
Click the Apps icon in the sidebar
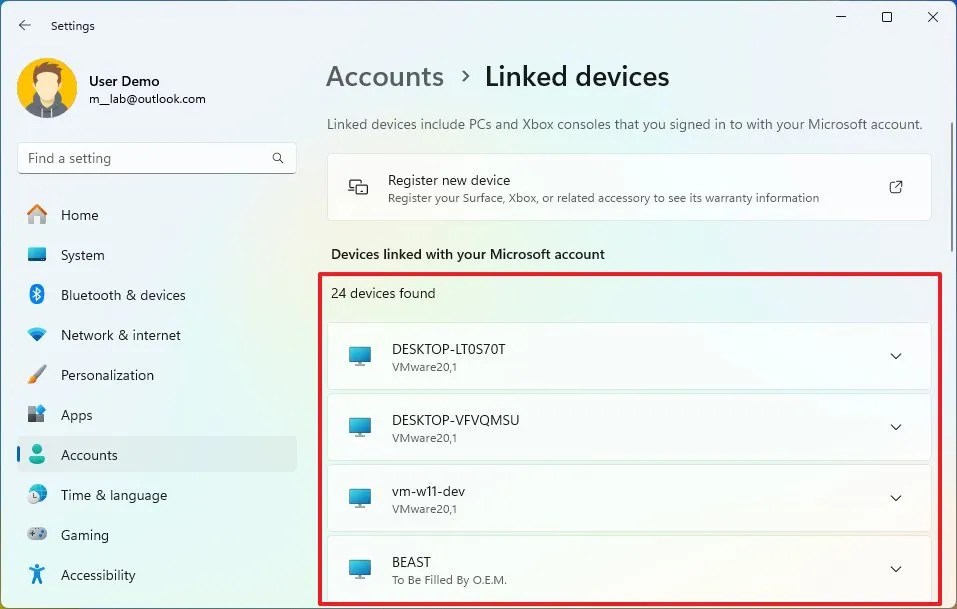point(37,415)
